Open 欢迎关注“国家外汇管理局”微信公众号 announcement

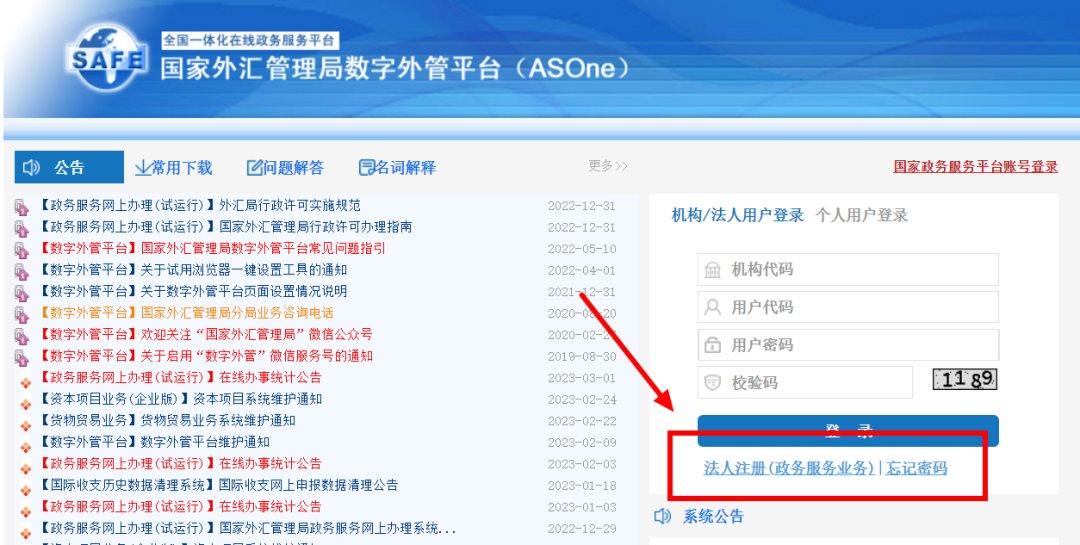tap(205, 334)
